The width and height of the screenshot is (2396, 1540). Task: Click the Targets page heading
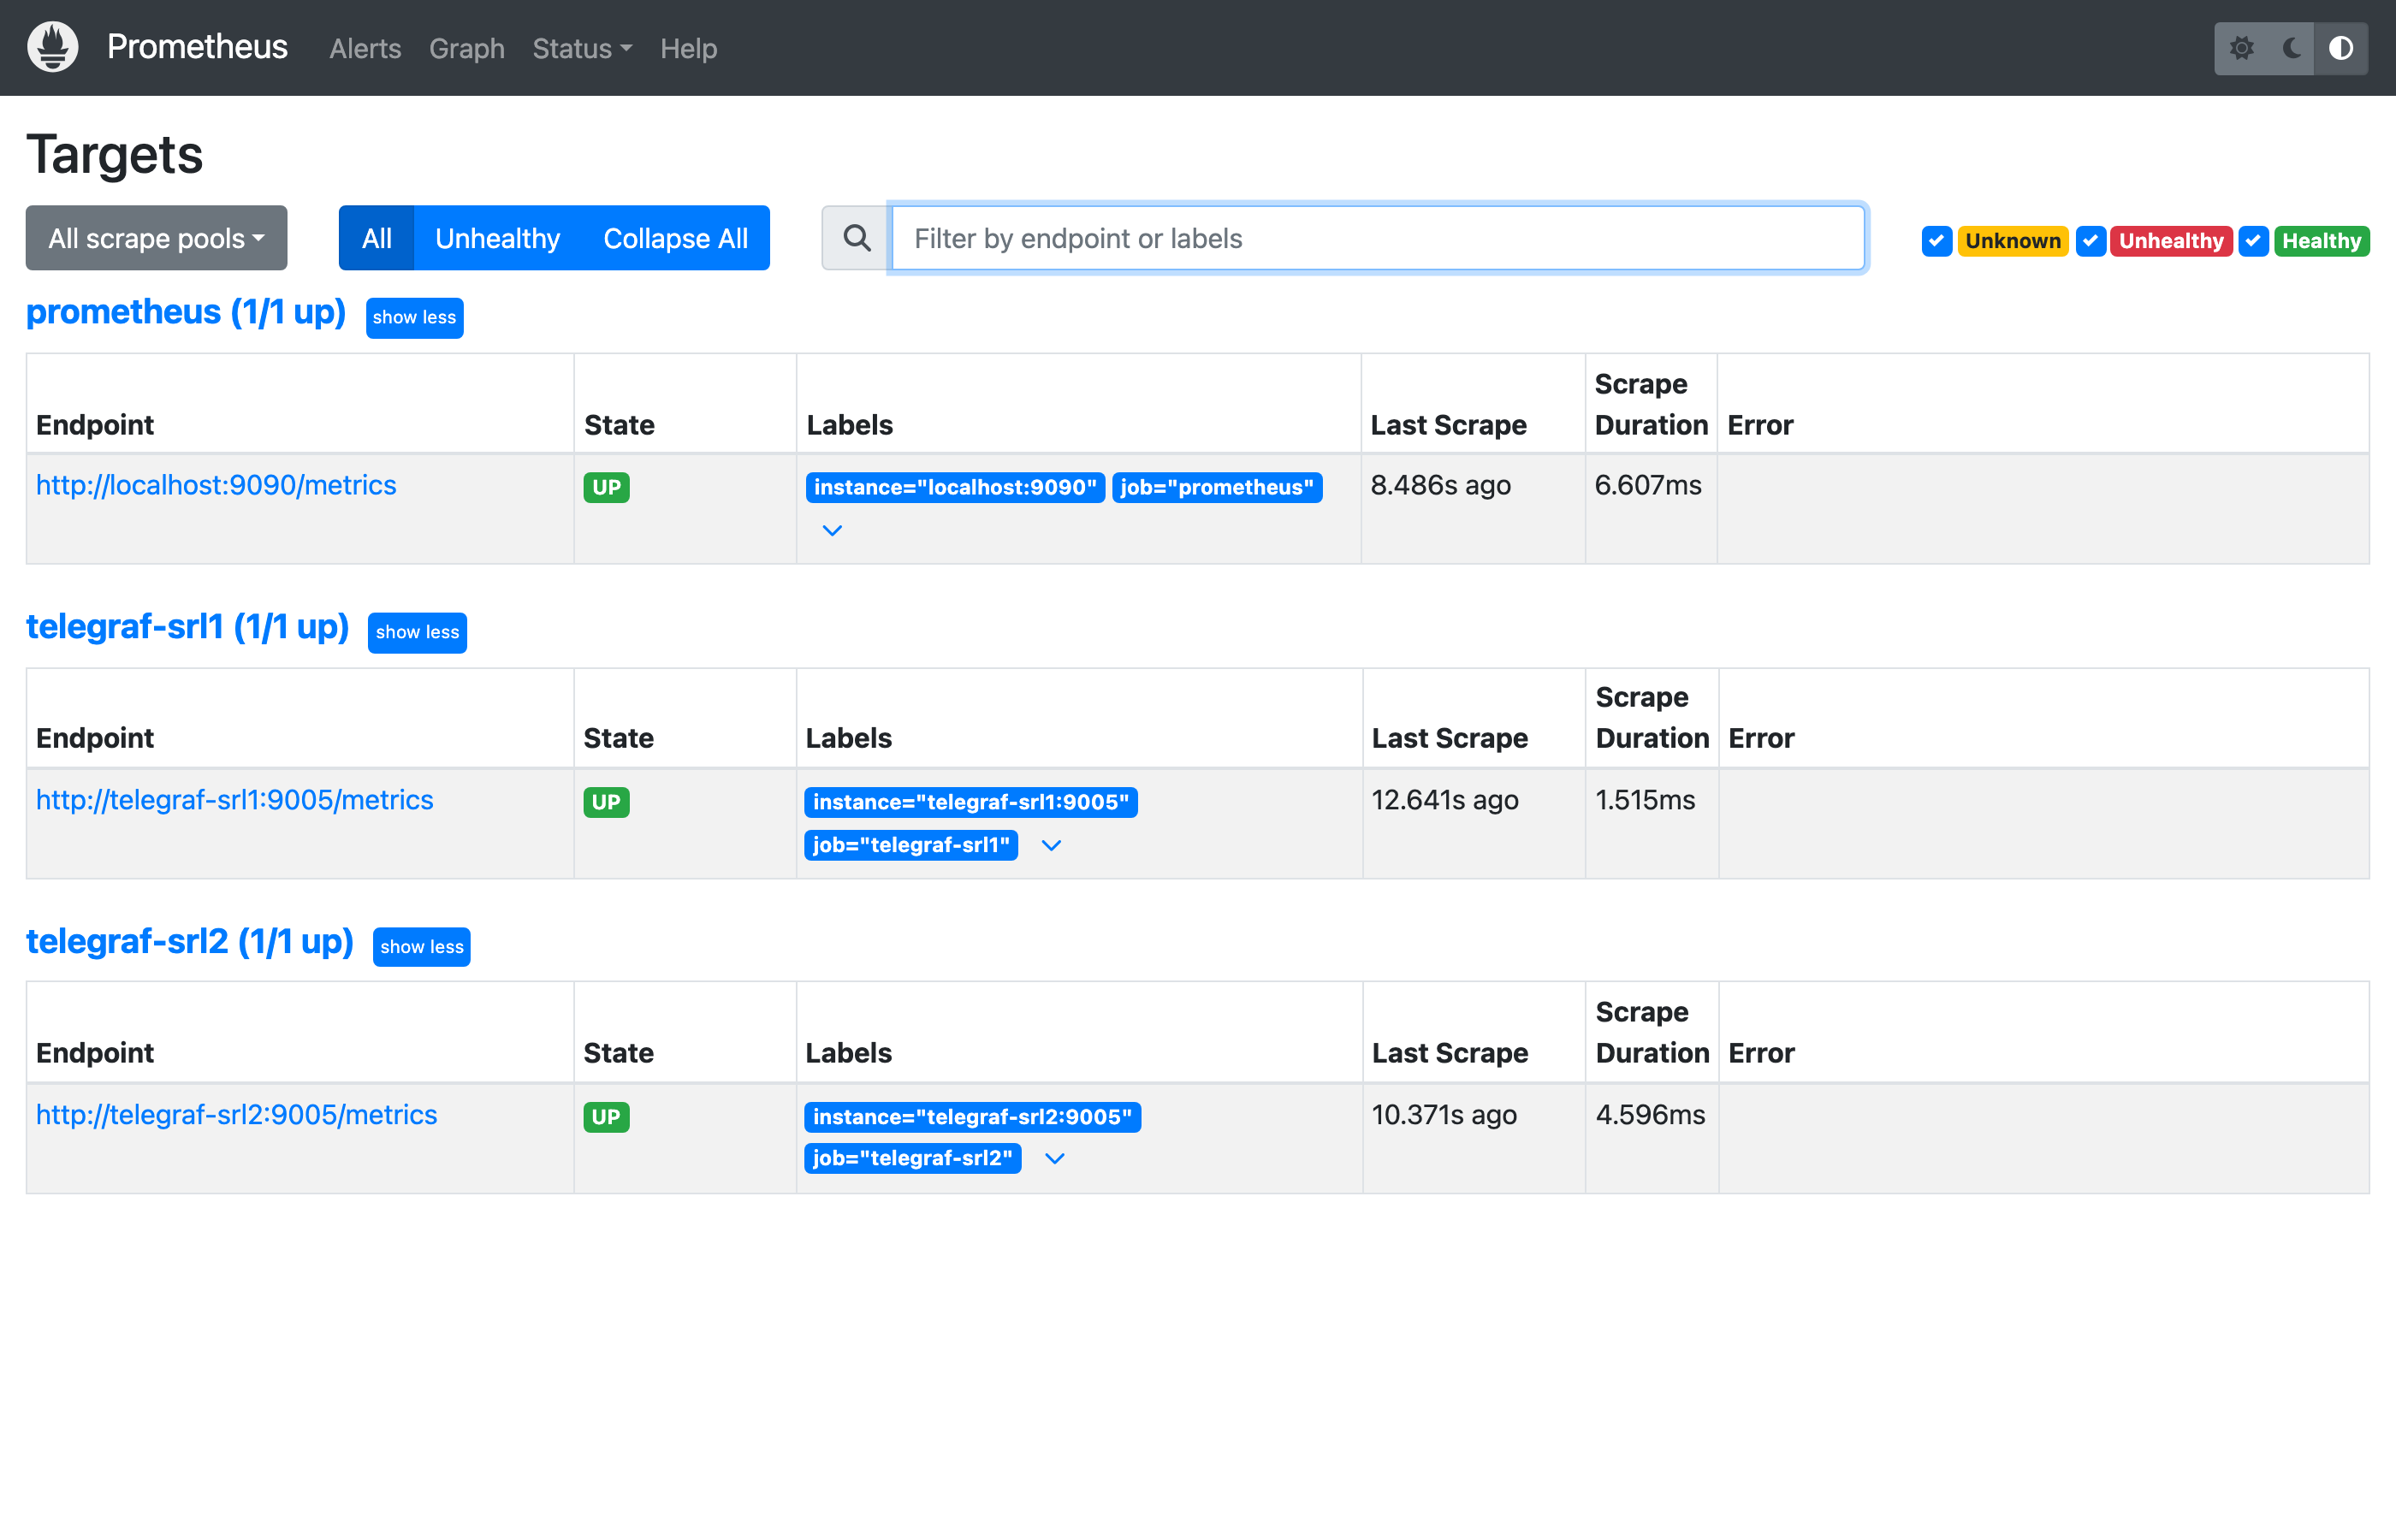(115, 155)
